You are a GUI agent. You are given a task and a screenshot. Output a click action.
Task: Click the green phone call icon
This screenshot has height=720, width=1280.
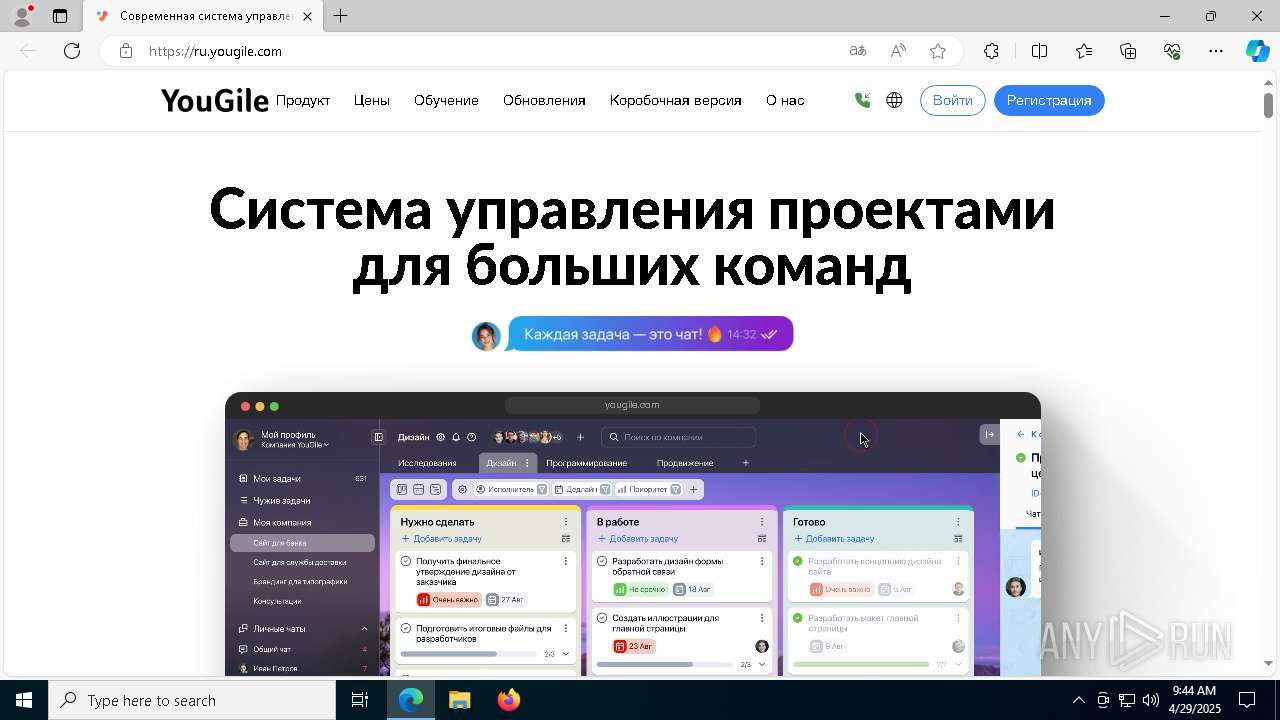(x=862, y=100)
